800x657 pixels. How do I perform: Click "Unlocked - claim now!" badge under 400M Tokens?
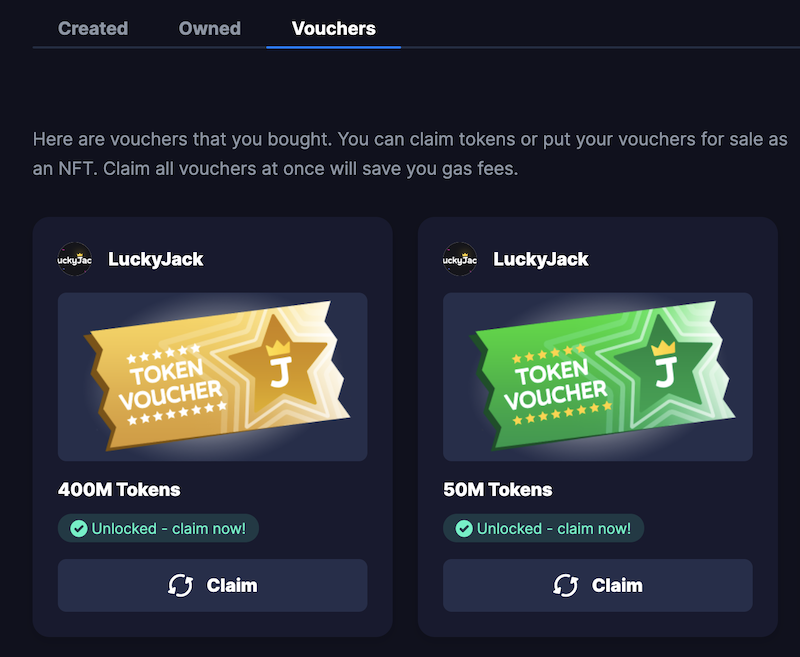coord(158,528)
